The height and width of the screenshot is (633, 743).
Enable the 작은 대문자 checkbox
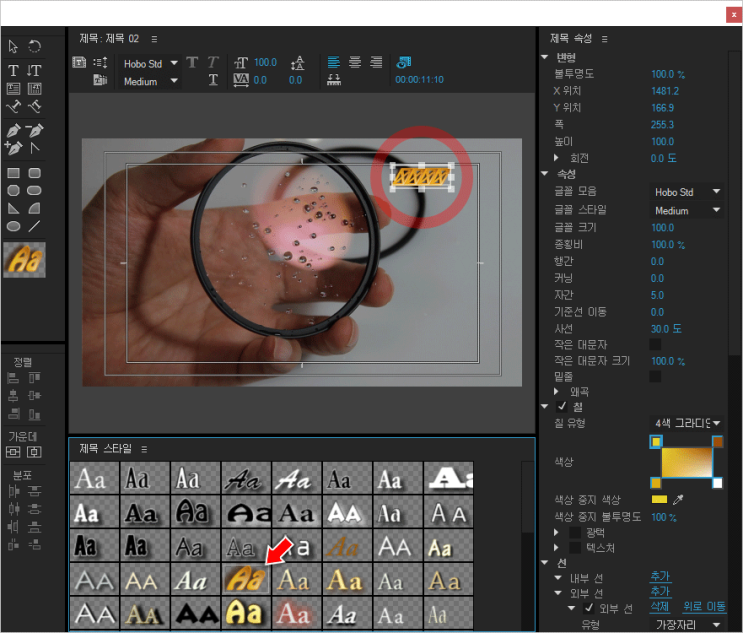tap(655, 344)
